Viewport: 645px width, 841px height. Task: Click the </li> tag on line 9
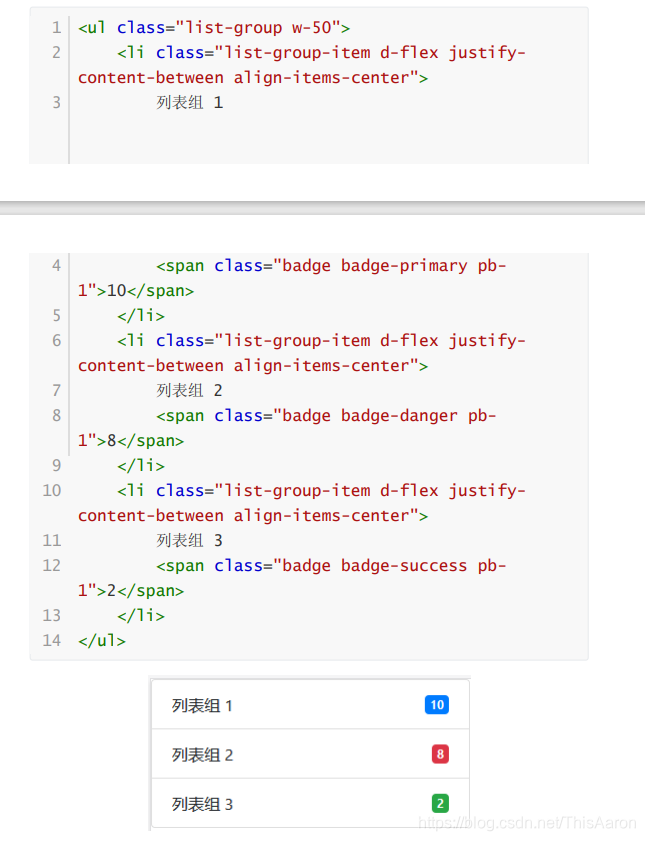pos(141,466)
